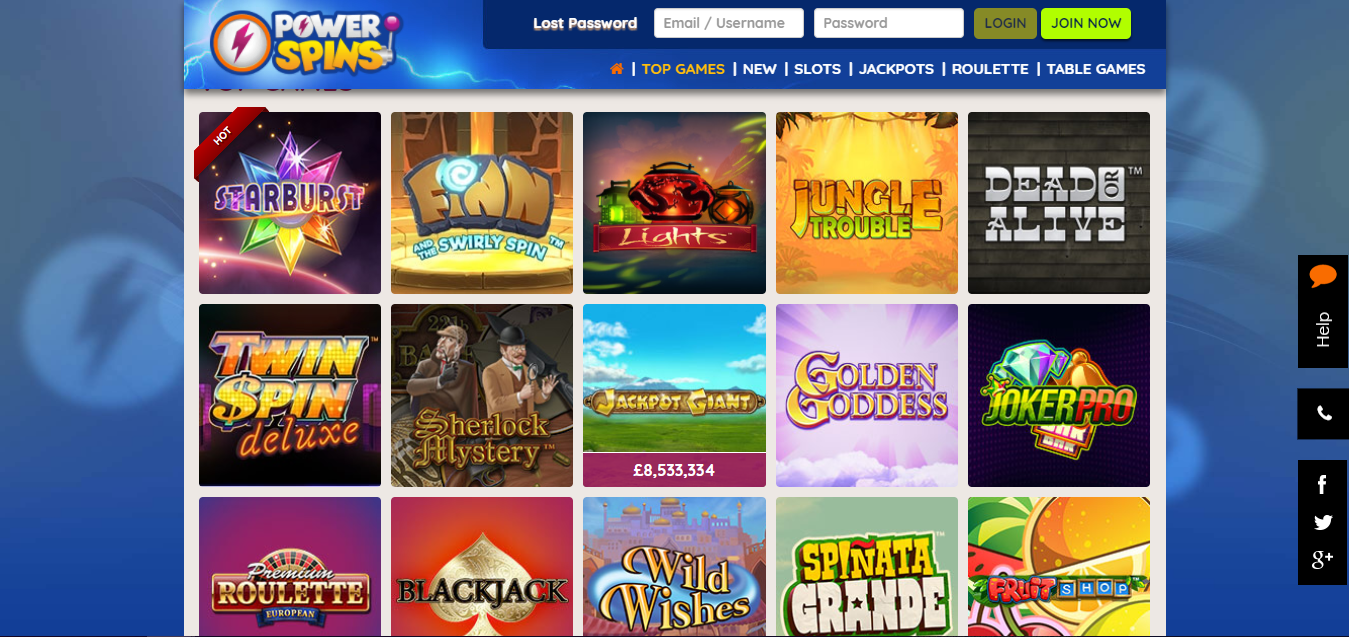The width and height of the screenshot is (1349, 637).
Task: Open the Facebook social icon
Action: coord(1322,485)
